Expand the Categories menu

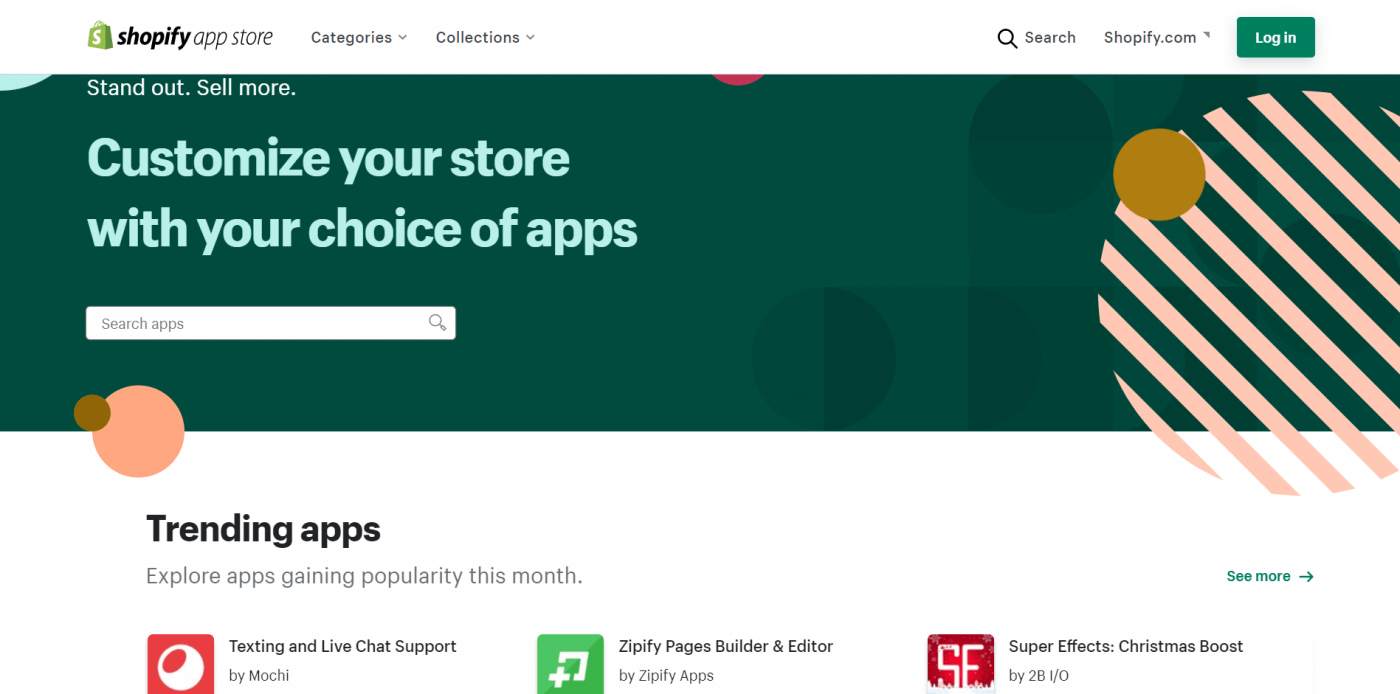[359, 37]
